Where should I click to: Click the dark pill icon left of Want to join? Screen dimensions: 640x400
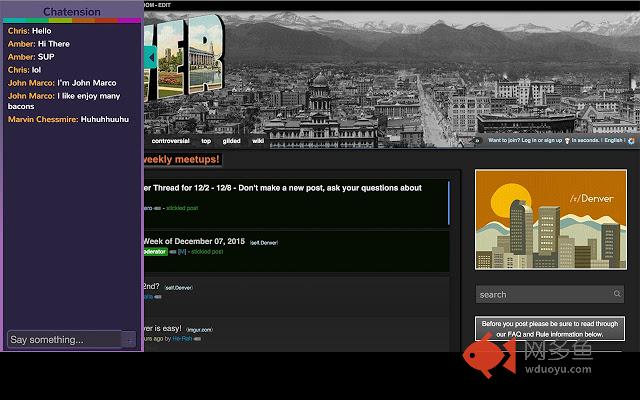coord(476,140)
